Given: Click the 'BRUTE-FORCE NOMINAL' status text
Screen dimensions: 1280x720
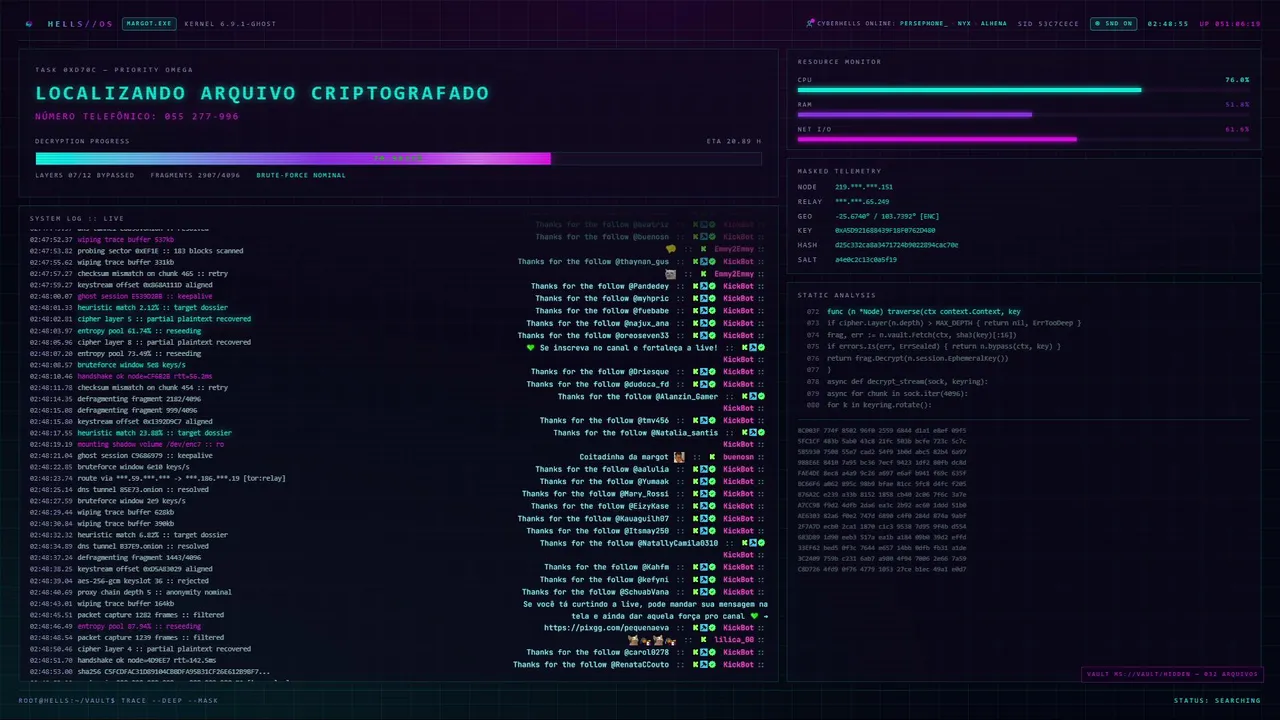Looking at the screenshot, I should (x=301, y=175).
